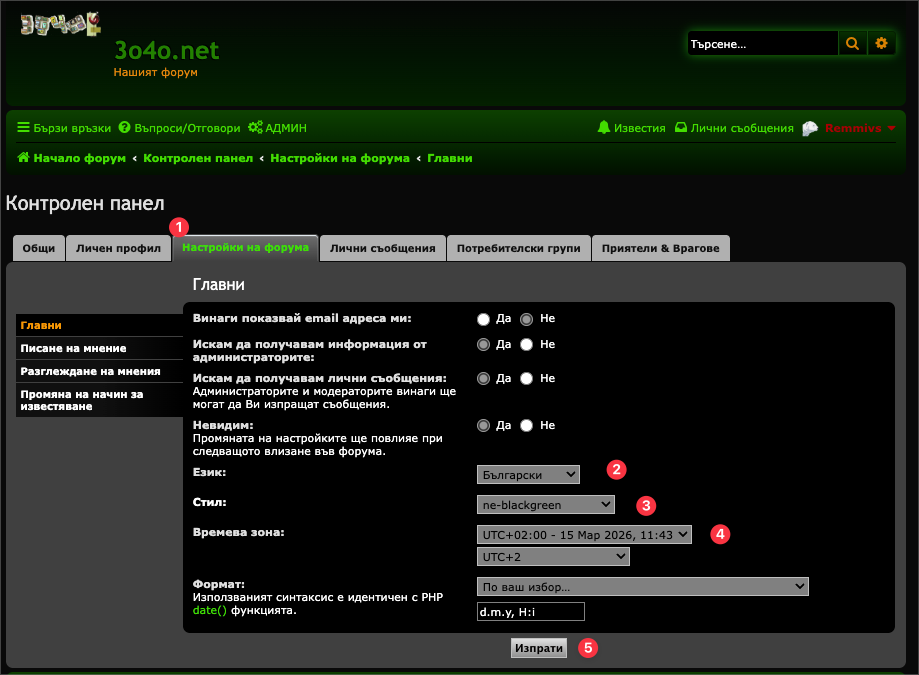Go to Начало форум home breadcrumb

72,158
